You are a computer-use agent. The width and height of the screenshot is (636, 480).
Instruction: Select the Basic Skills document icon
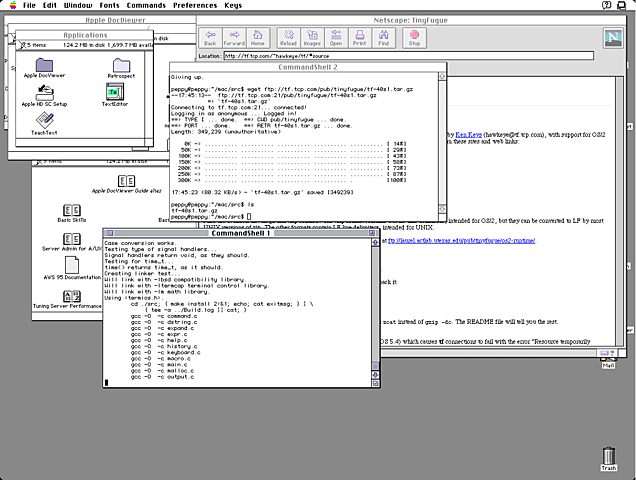tap(72, 210)
